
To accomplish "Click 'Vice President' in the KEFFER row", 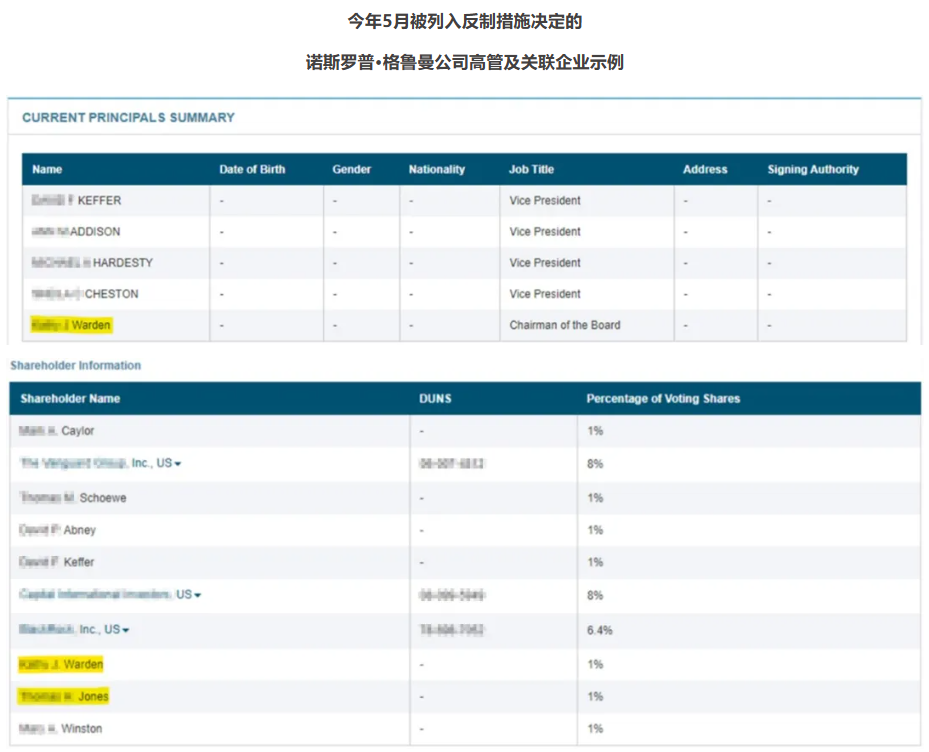I will click(545, 200).
